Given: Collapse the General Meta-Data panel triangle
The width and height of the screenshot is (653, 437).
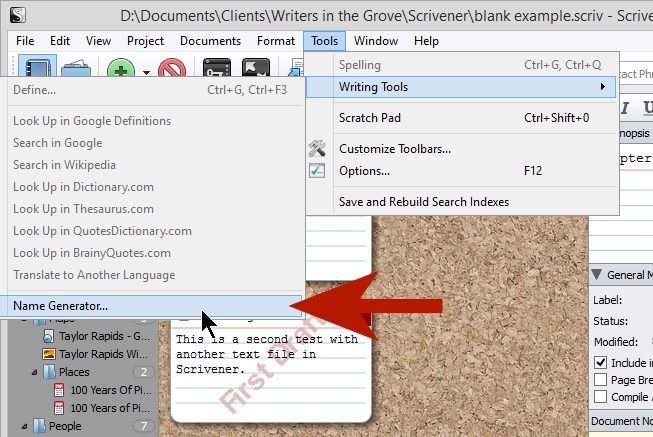Looking at the screenshot, I should point(597,276).
